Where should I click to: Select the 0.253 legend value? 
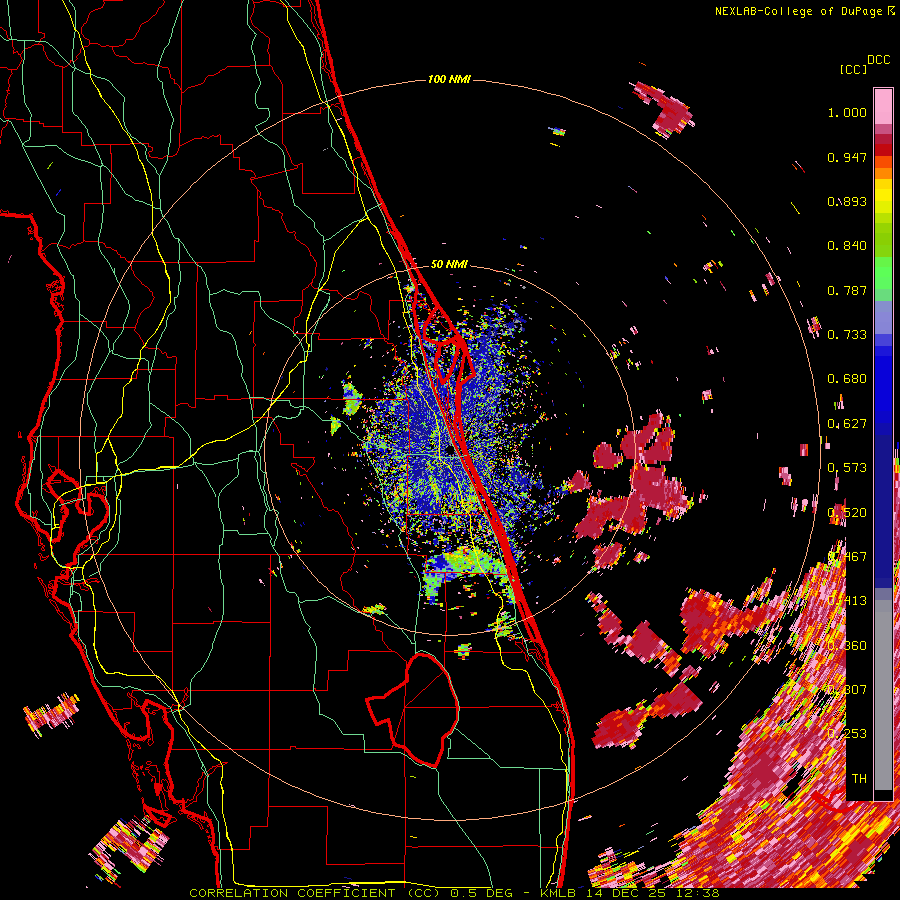[x=847, y=734]
